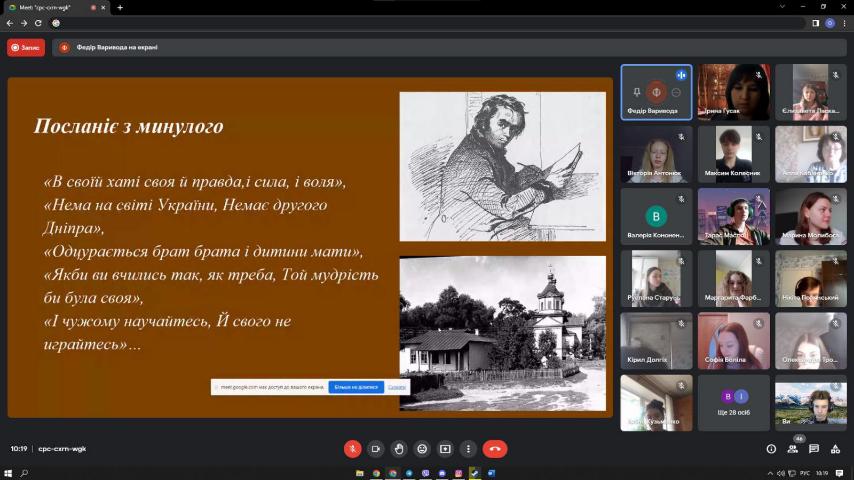Open the taskbar clock showing 10:19
This screenshot has width=854, height=480.
point(822,473)
